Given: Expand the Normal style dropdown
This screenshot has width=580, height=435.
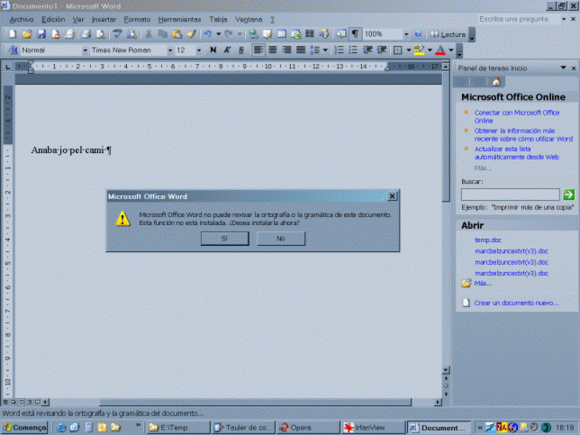Looking at the screenshot, I should (x=85, y=50).
